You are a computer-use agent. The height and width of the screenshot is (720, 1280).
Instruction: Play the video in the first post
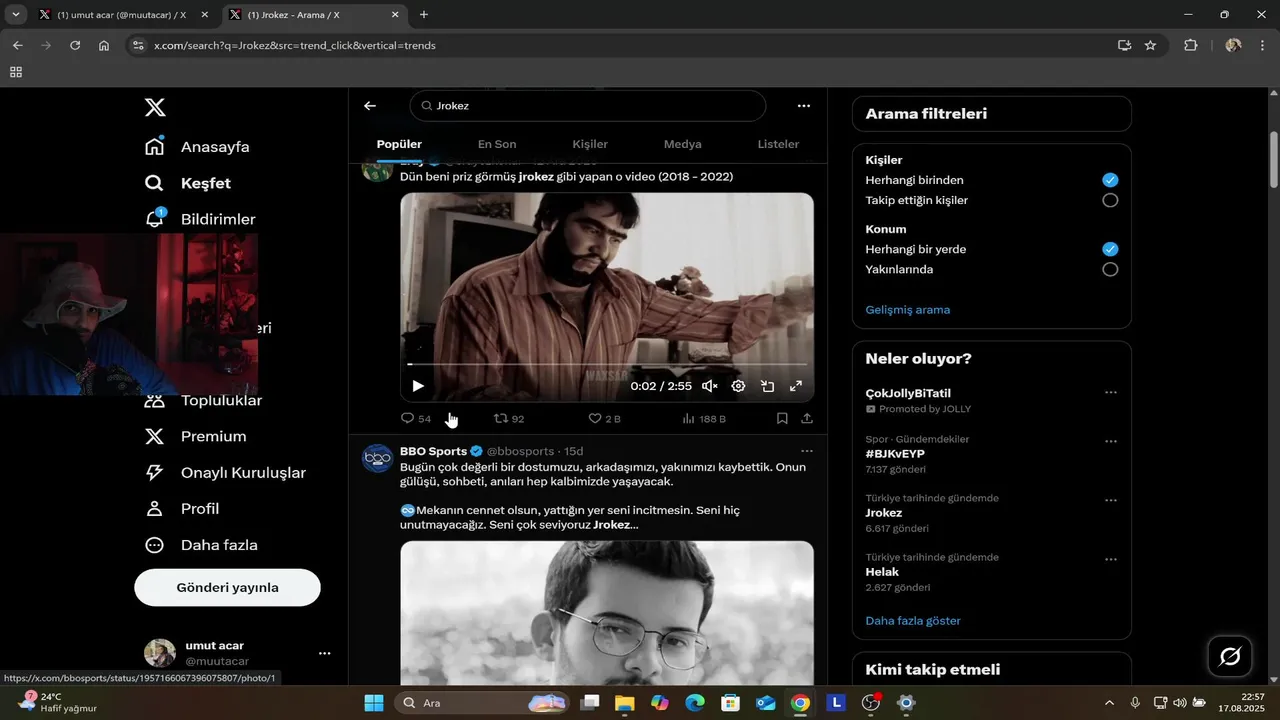[x=418, y=386]
